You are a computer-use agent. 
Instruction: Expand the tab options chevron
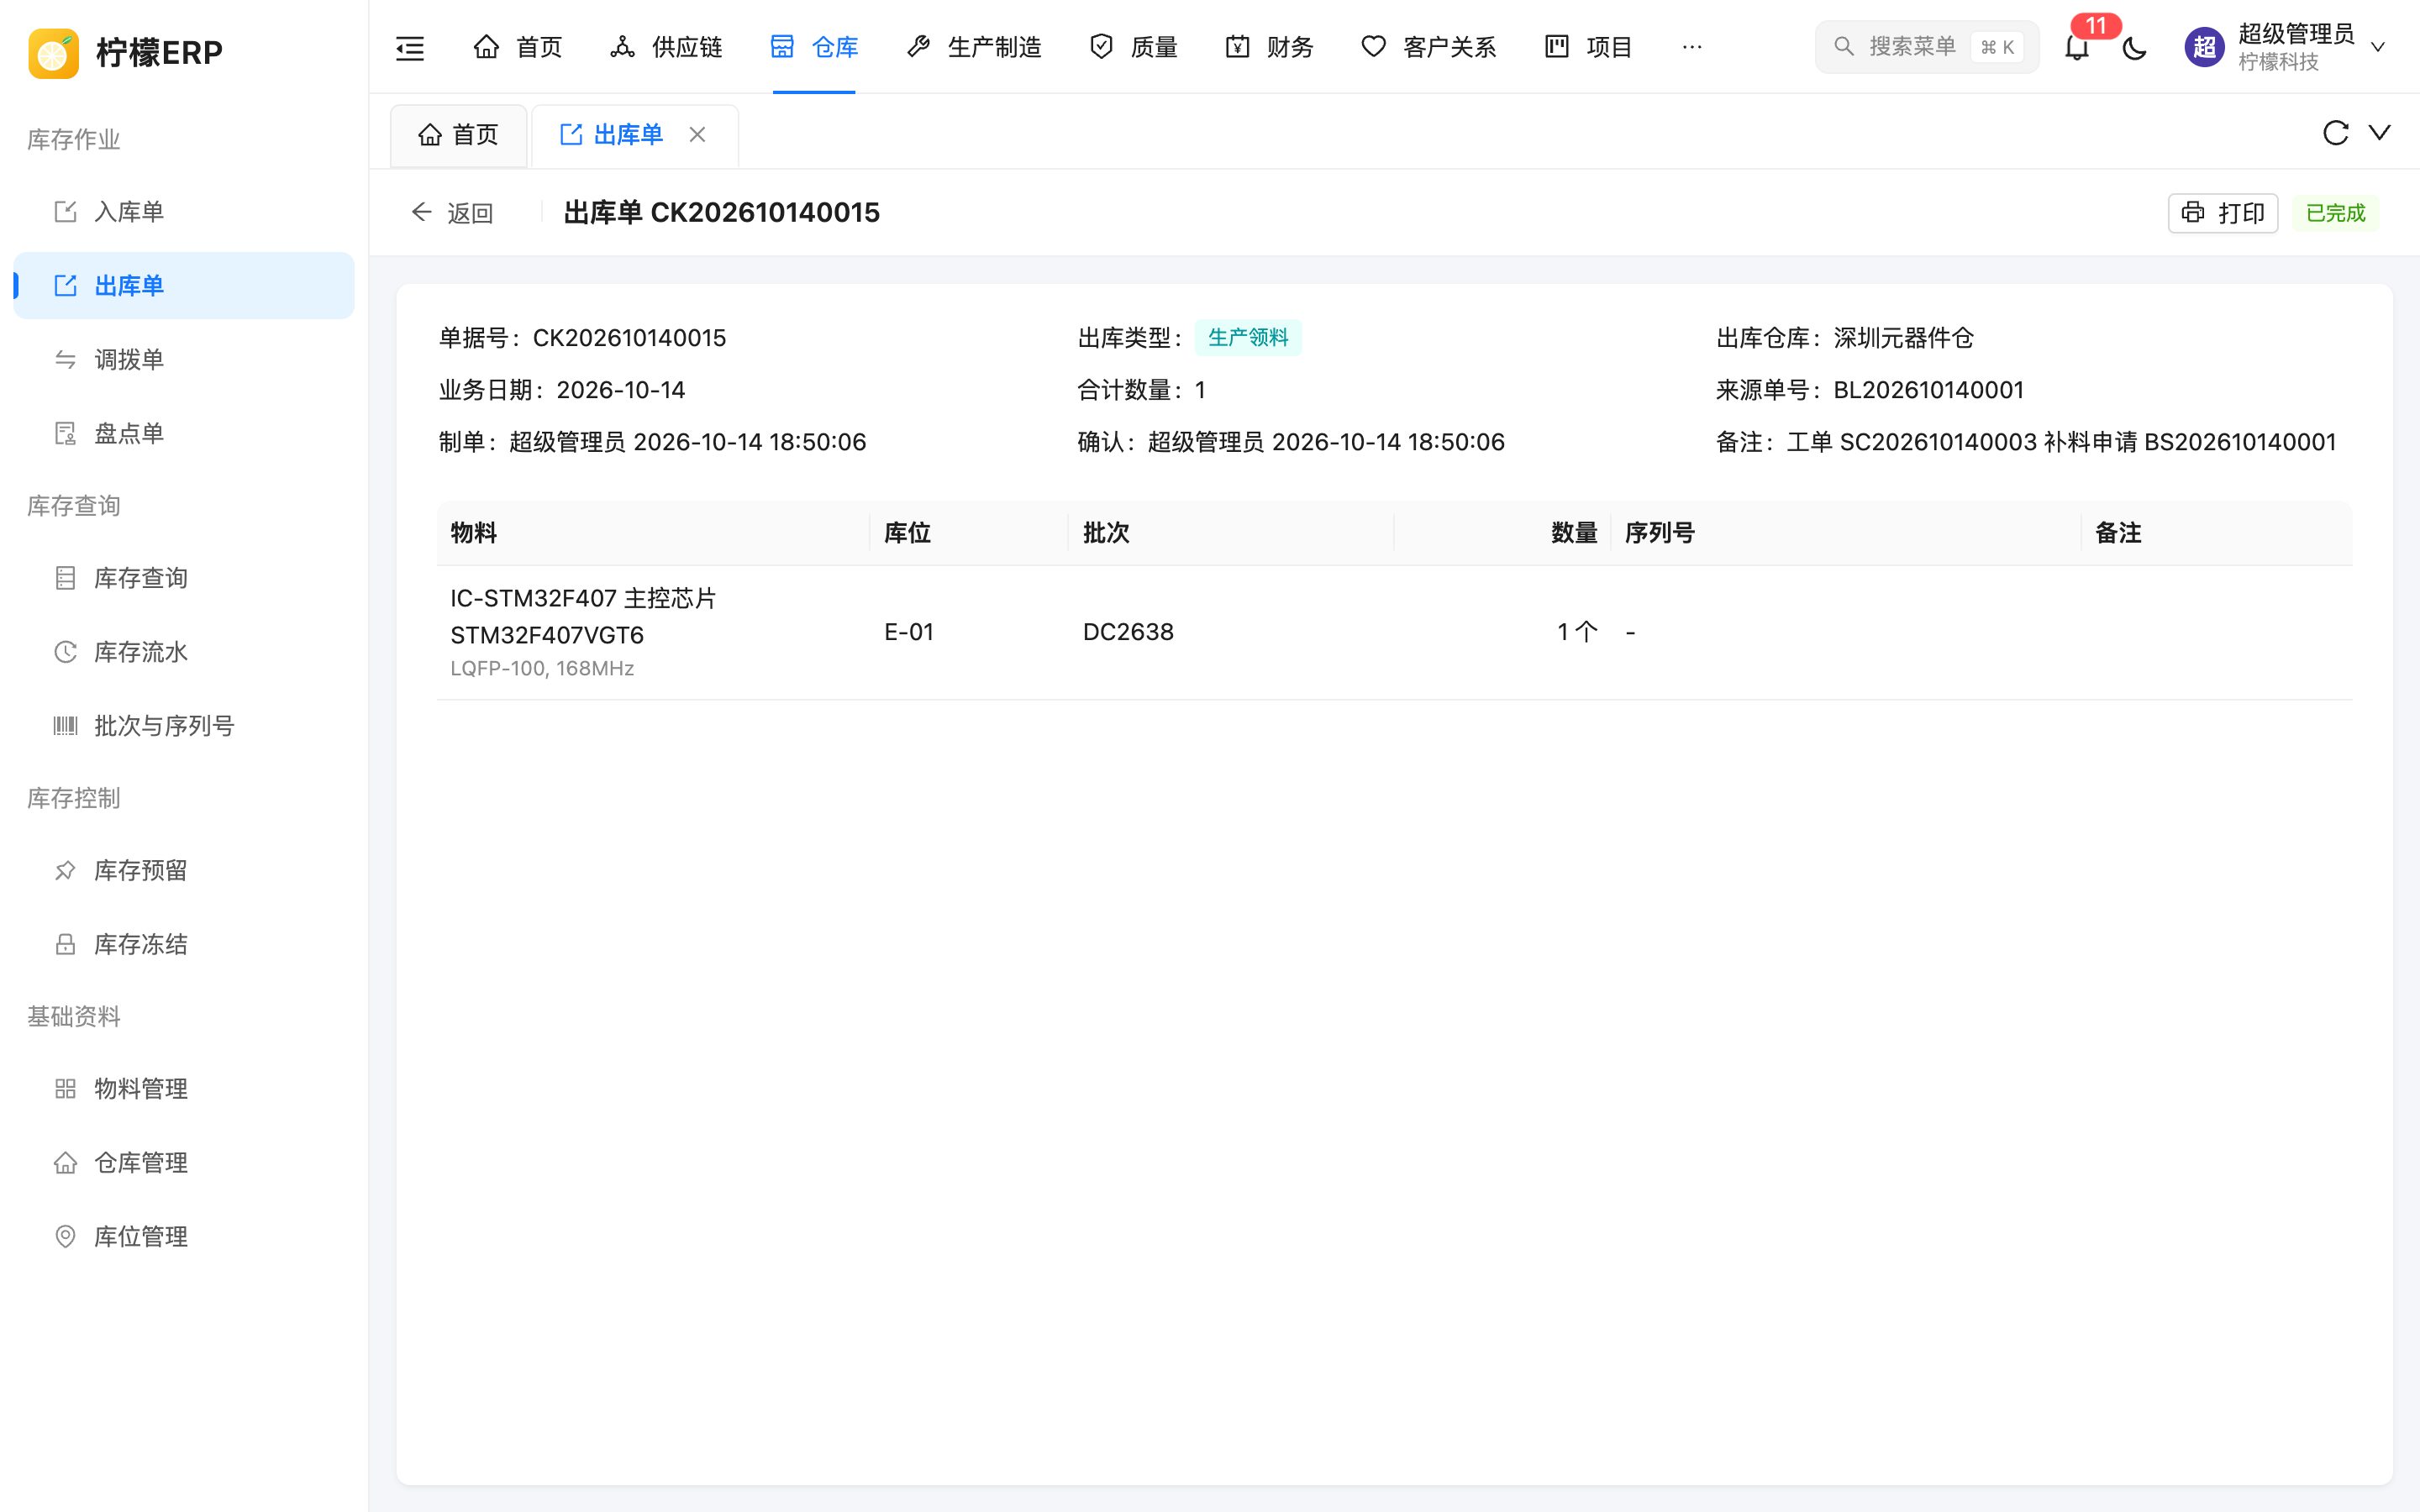tap(2380, 133)
